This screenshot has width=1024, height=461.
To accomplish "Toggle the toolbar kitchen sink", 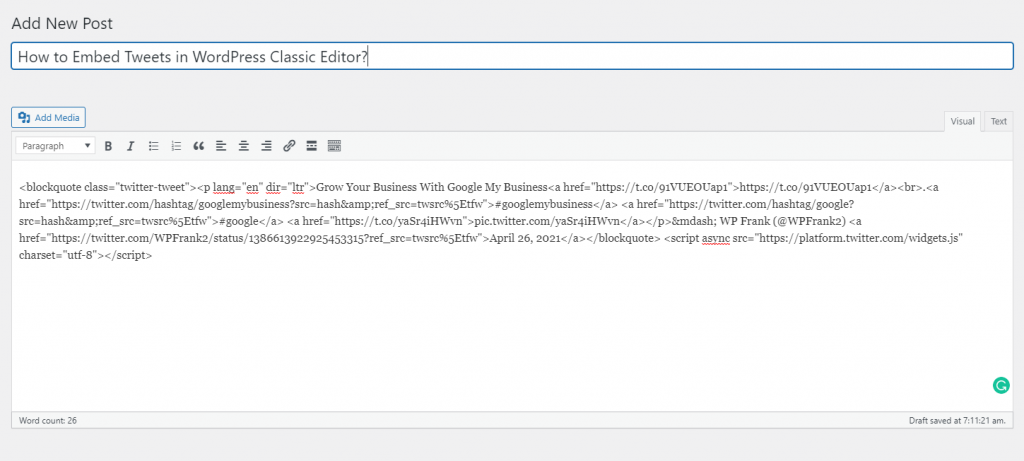I will (334, 146).
